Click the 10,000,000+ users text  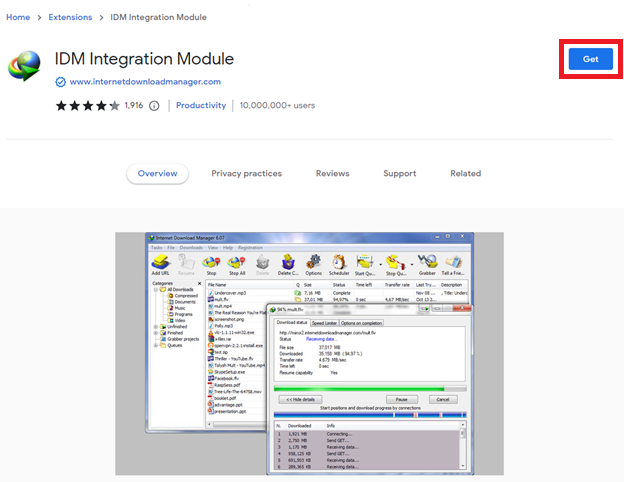pyautogui.click(x=277, y=105)
